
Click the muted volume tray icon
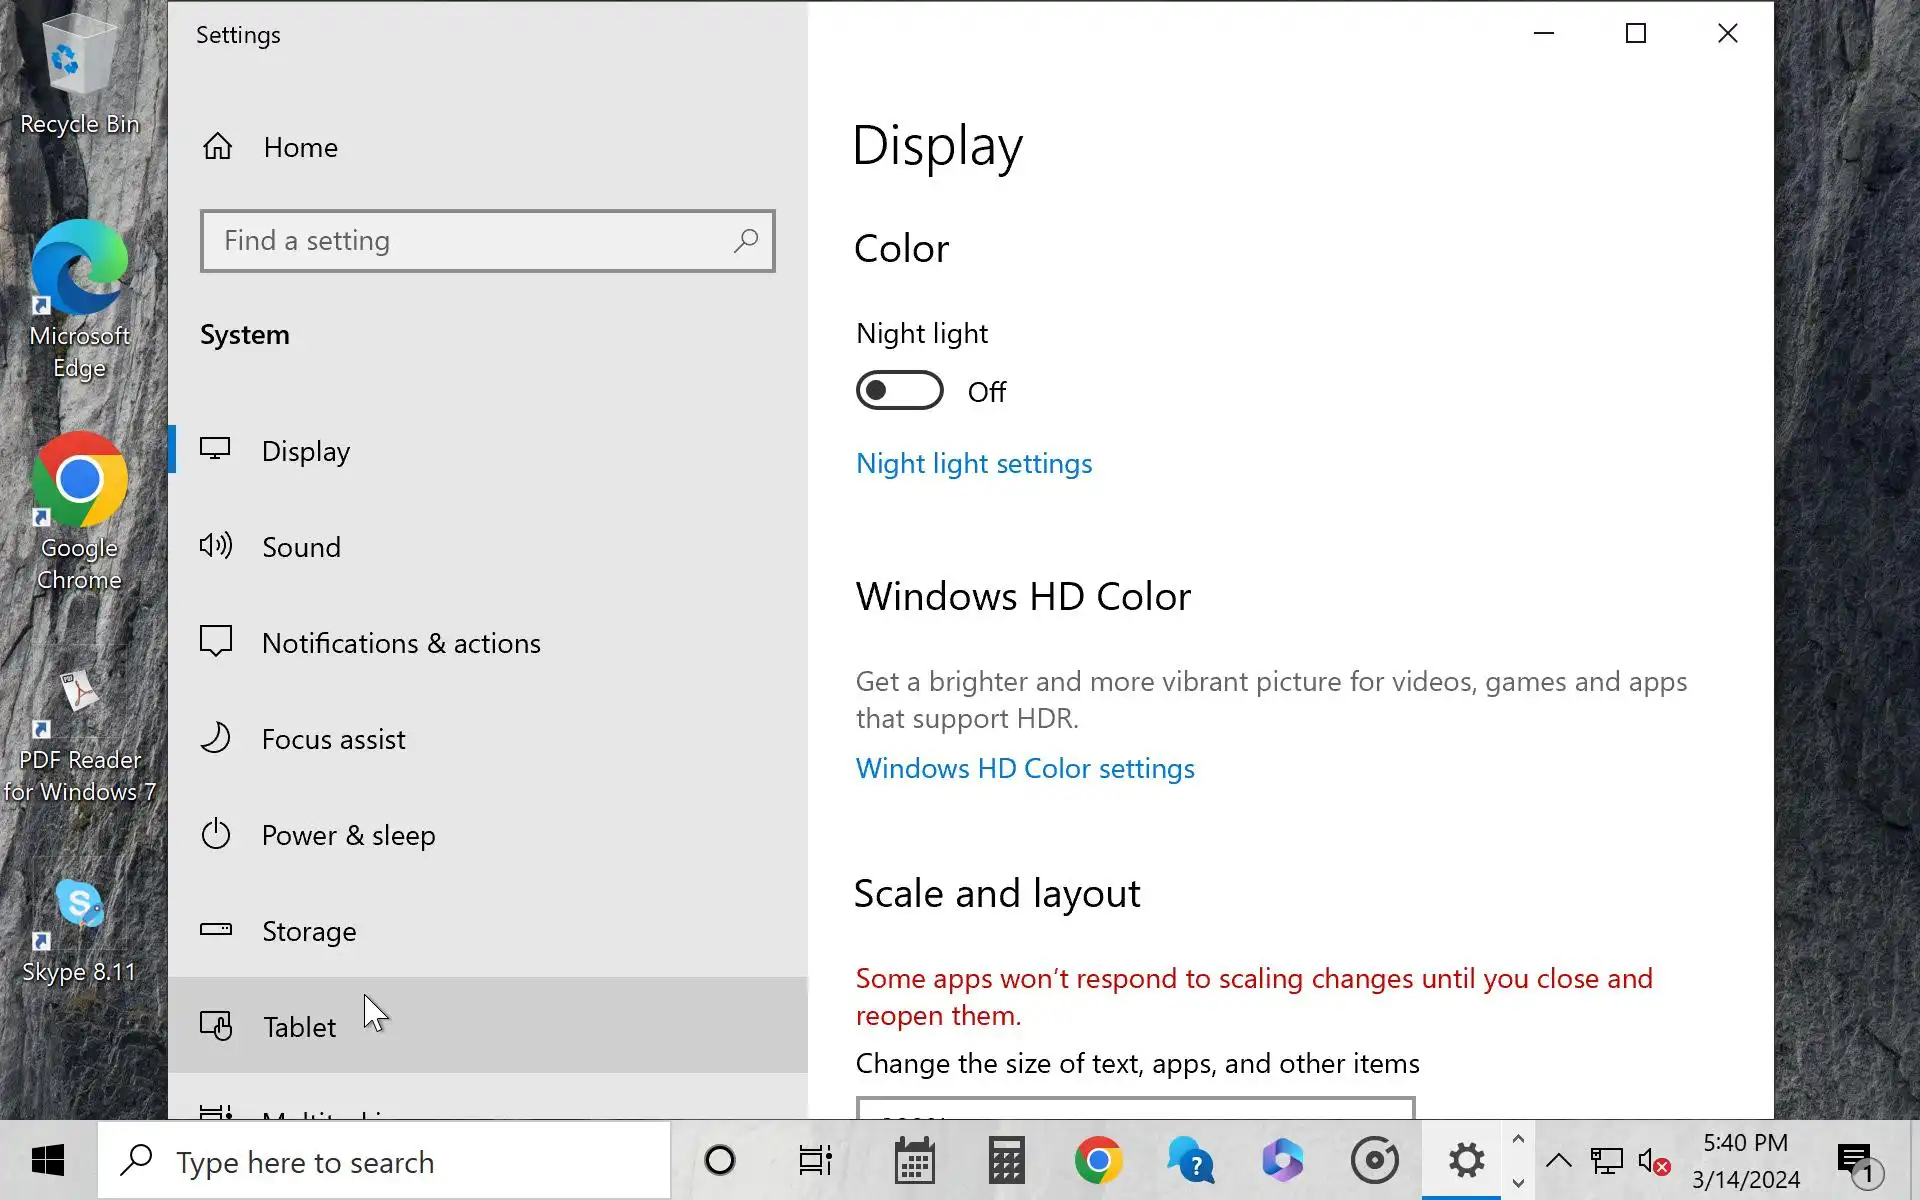click(x=1653, y=1162)
